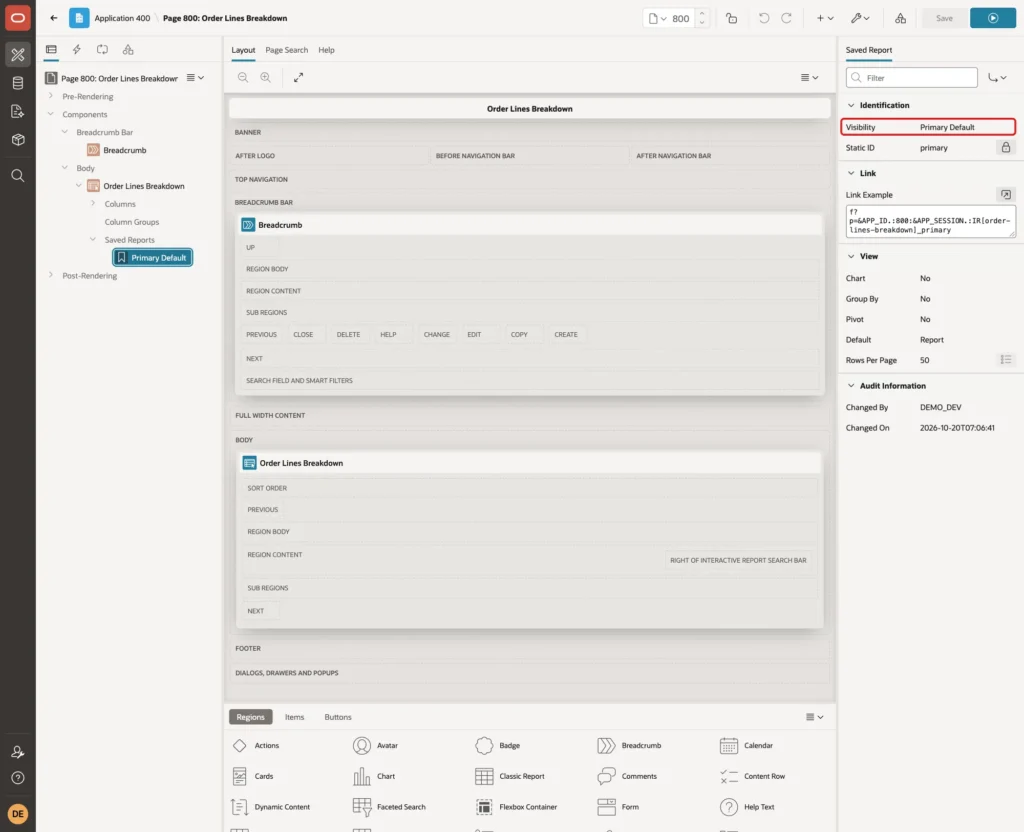Click the Redo icon
The width and height of the screenshot is (1024, 832).
(786, 18)
